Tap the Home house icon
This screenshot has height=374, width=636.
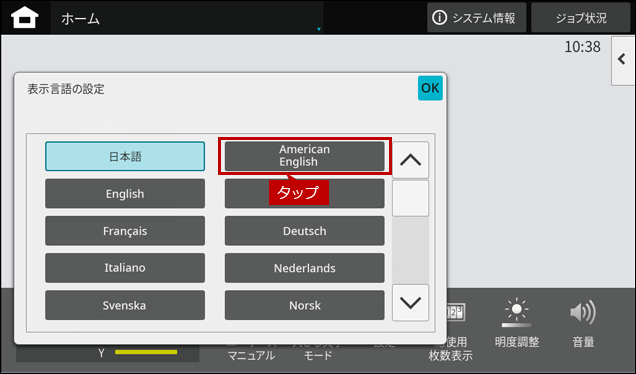coord(25,18)
